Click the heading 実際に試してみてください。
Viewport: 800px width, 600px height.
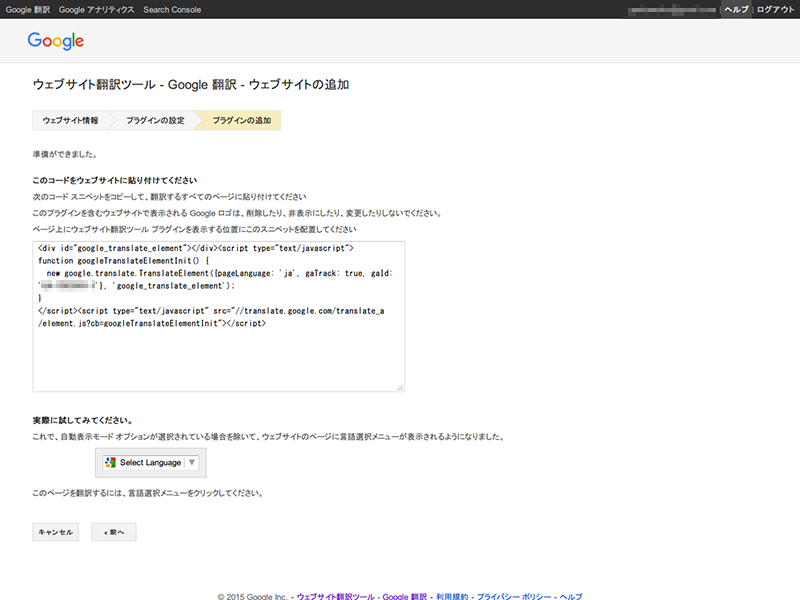83,420
